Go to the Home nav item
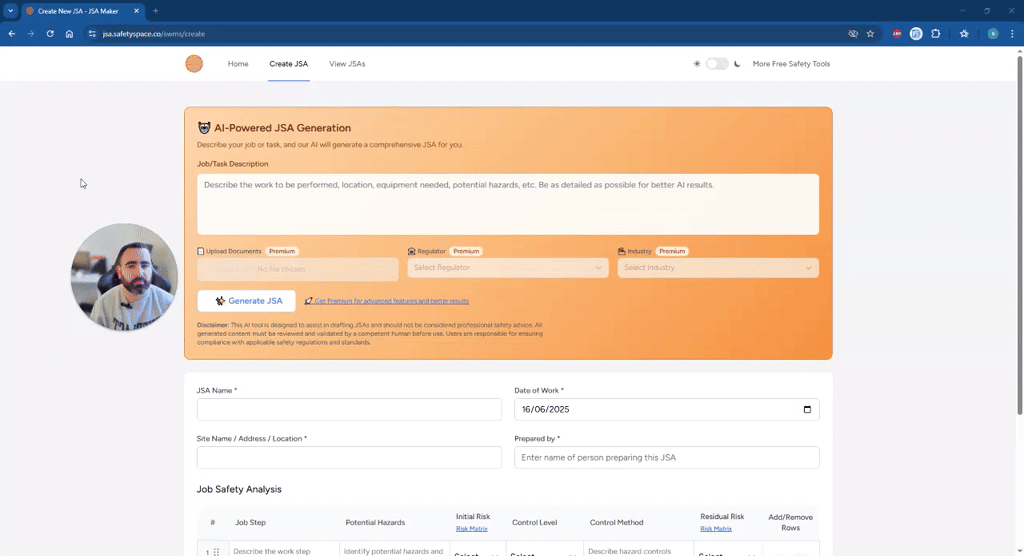The width and height of the screenshot is (1024, 556). (238, 64)
